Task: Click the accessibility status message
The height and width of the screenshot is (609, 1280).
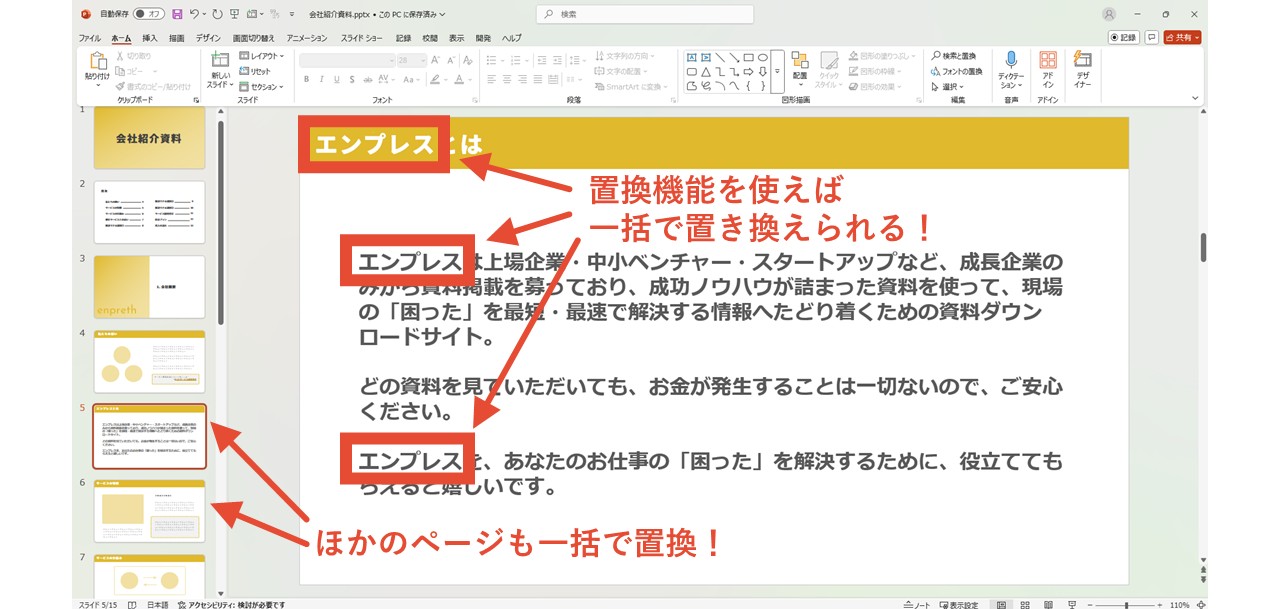Action: 231,604
